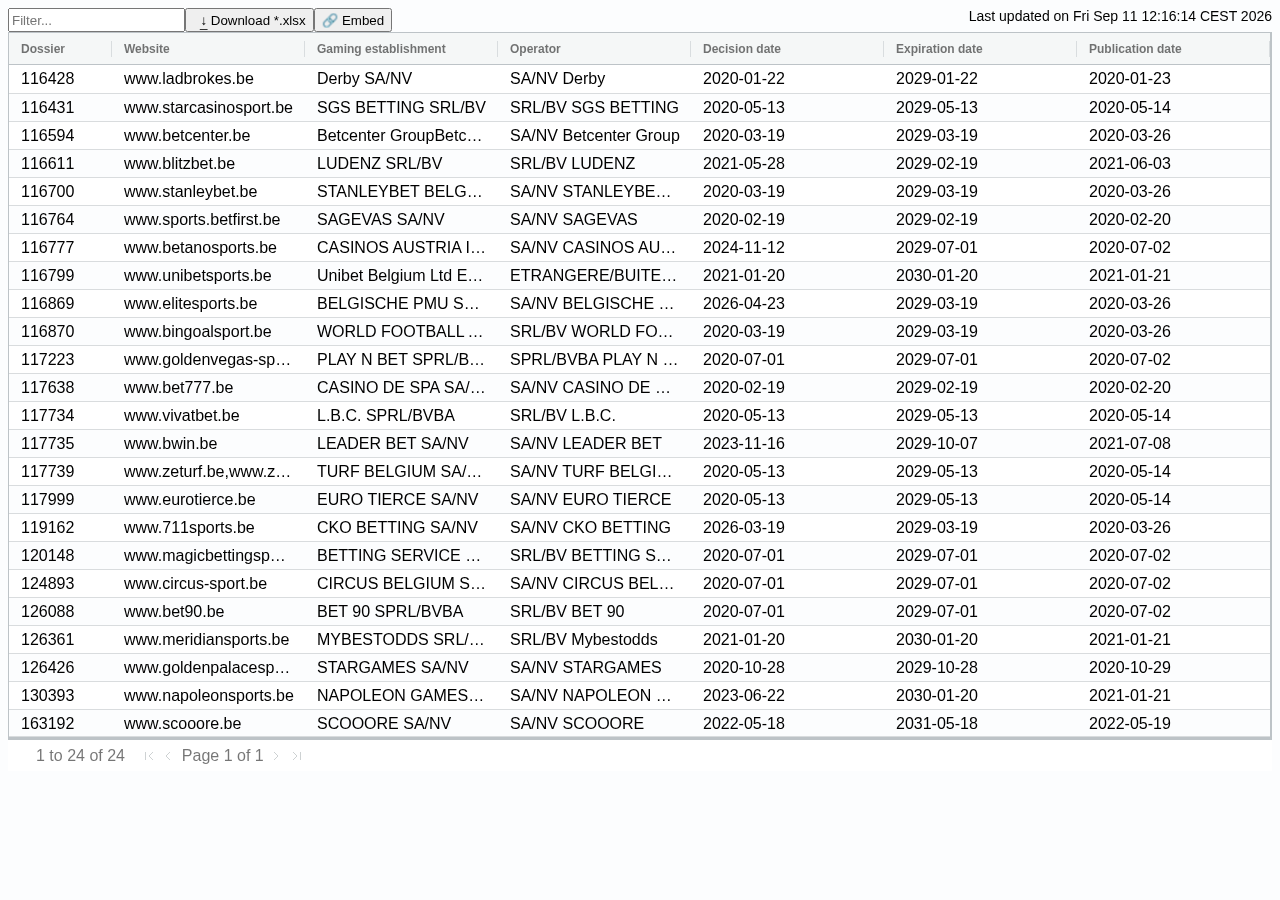This screenshot has width=1280, height=900.
Task: Select website cell www.starcasinosport.be
Action: point(208,107)
